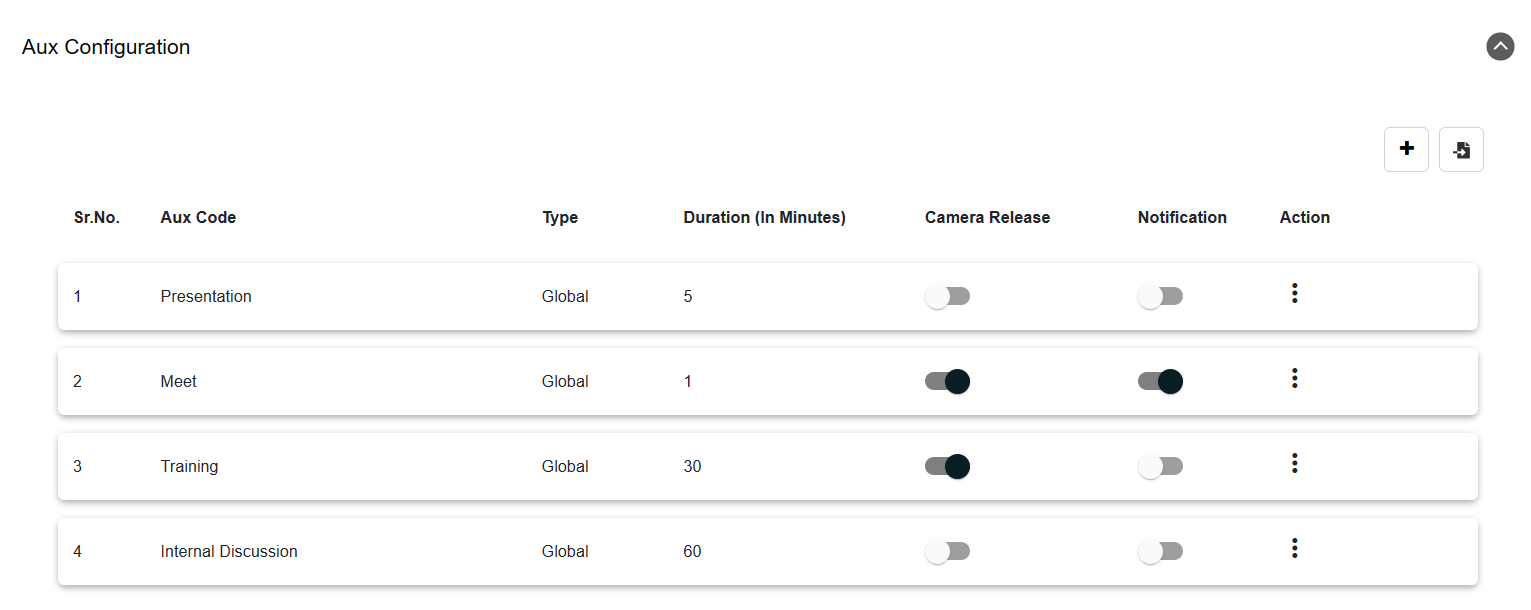1531x610 pixels.
Task: Click serial number 2 in Meet row
Action: tap(77, 381)
